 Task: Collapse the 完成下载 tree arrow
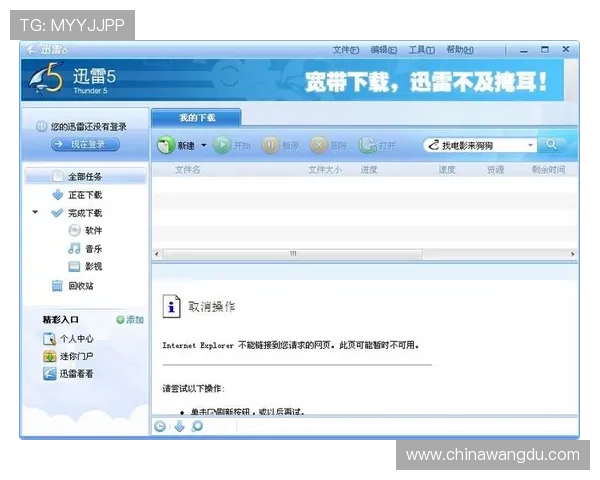click(35, 212)
